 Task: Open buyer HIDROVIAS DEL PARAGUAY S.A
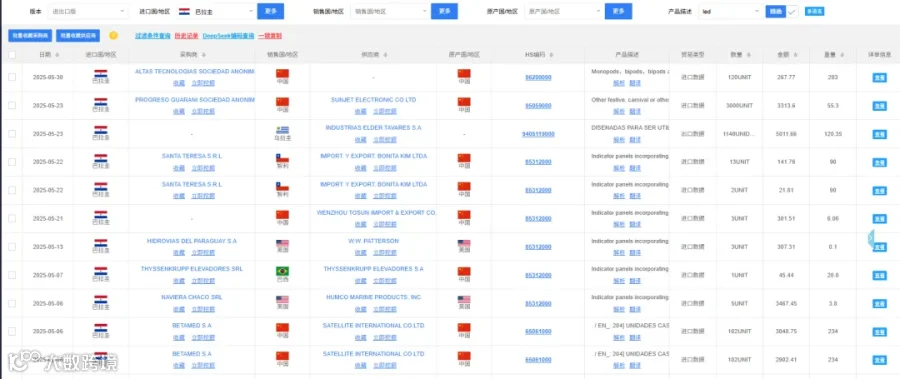tap(192, 241)
